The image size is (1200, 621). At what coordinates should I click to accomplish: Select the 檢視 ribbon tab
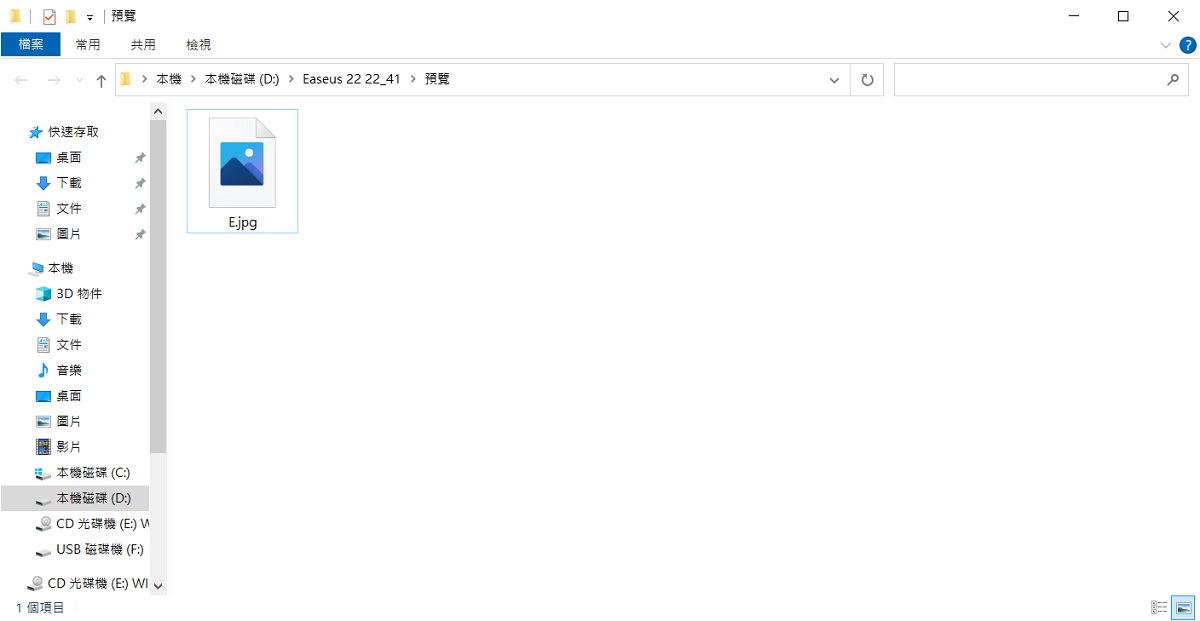click(x=199, y=44)
